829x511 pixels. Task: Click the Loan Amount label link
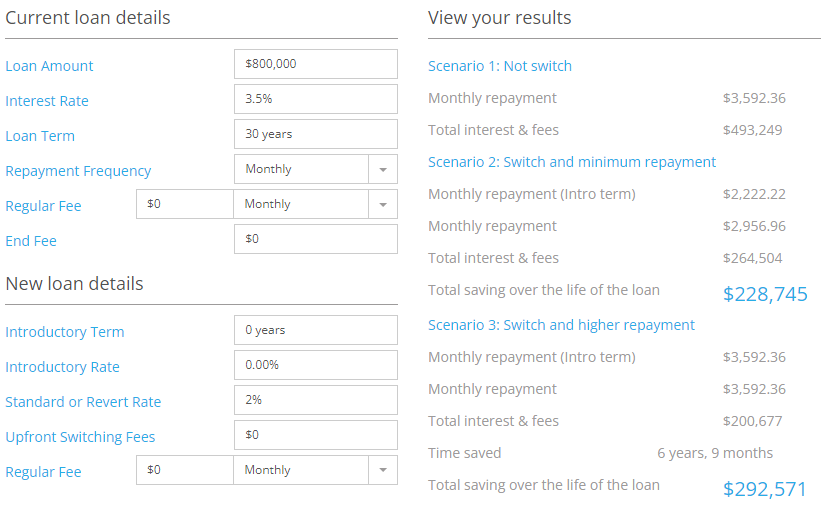tap(49, 66)
